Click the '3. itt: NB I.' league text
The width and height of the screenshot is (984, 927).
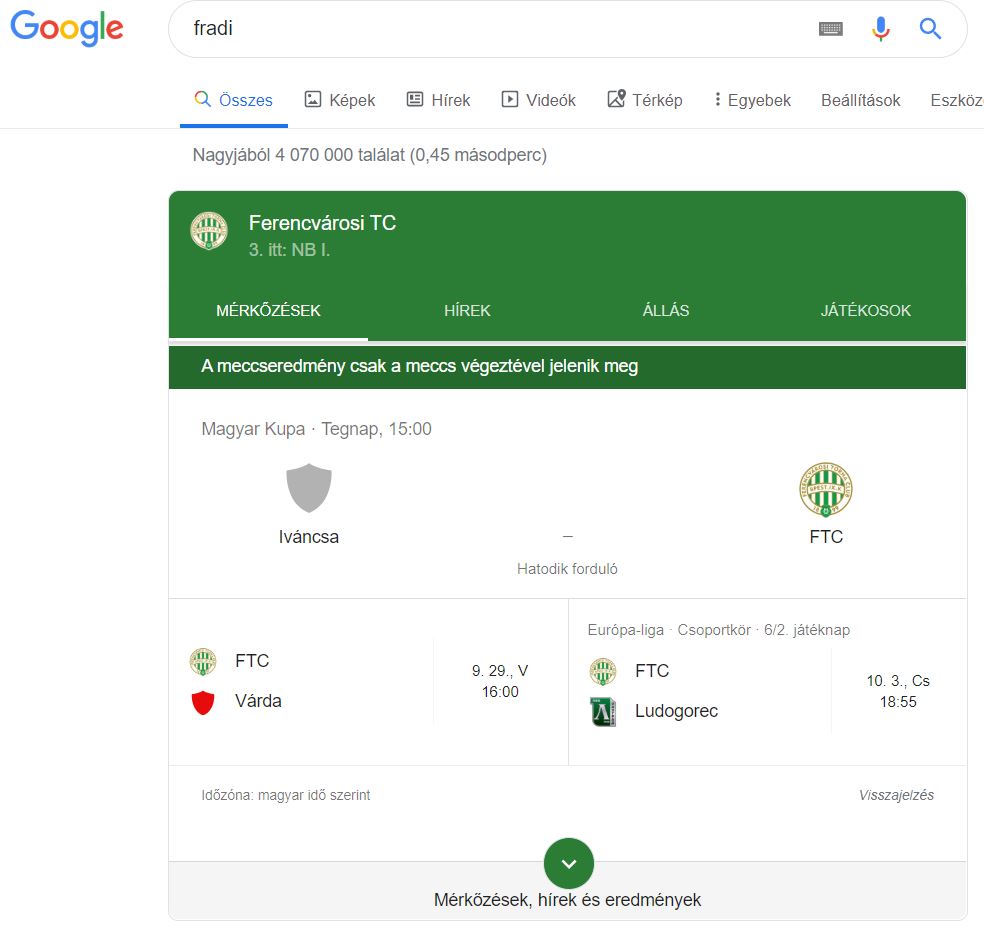[289, 250]
